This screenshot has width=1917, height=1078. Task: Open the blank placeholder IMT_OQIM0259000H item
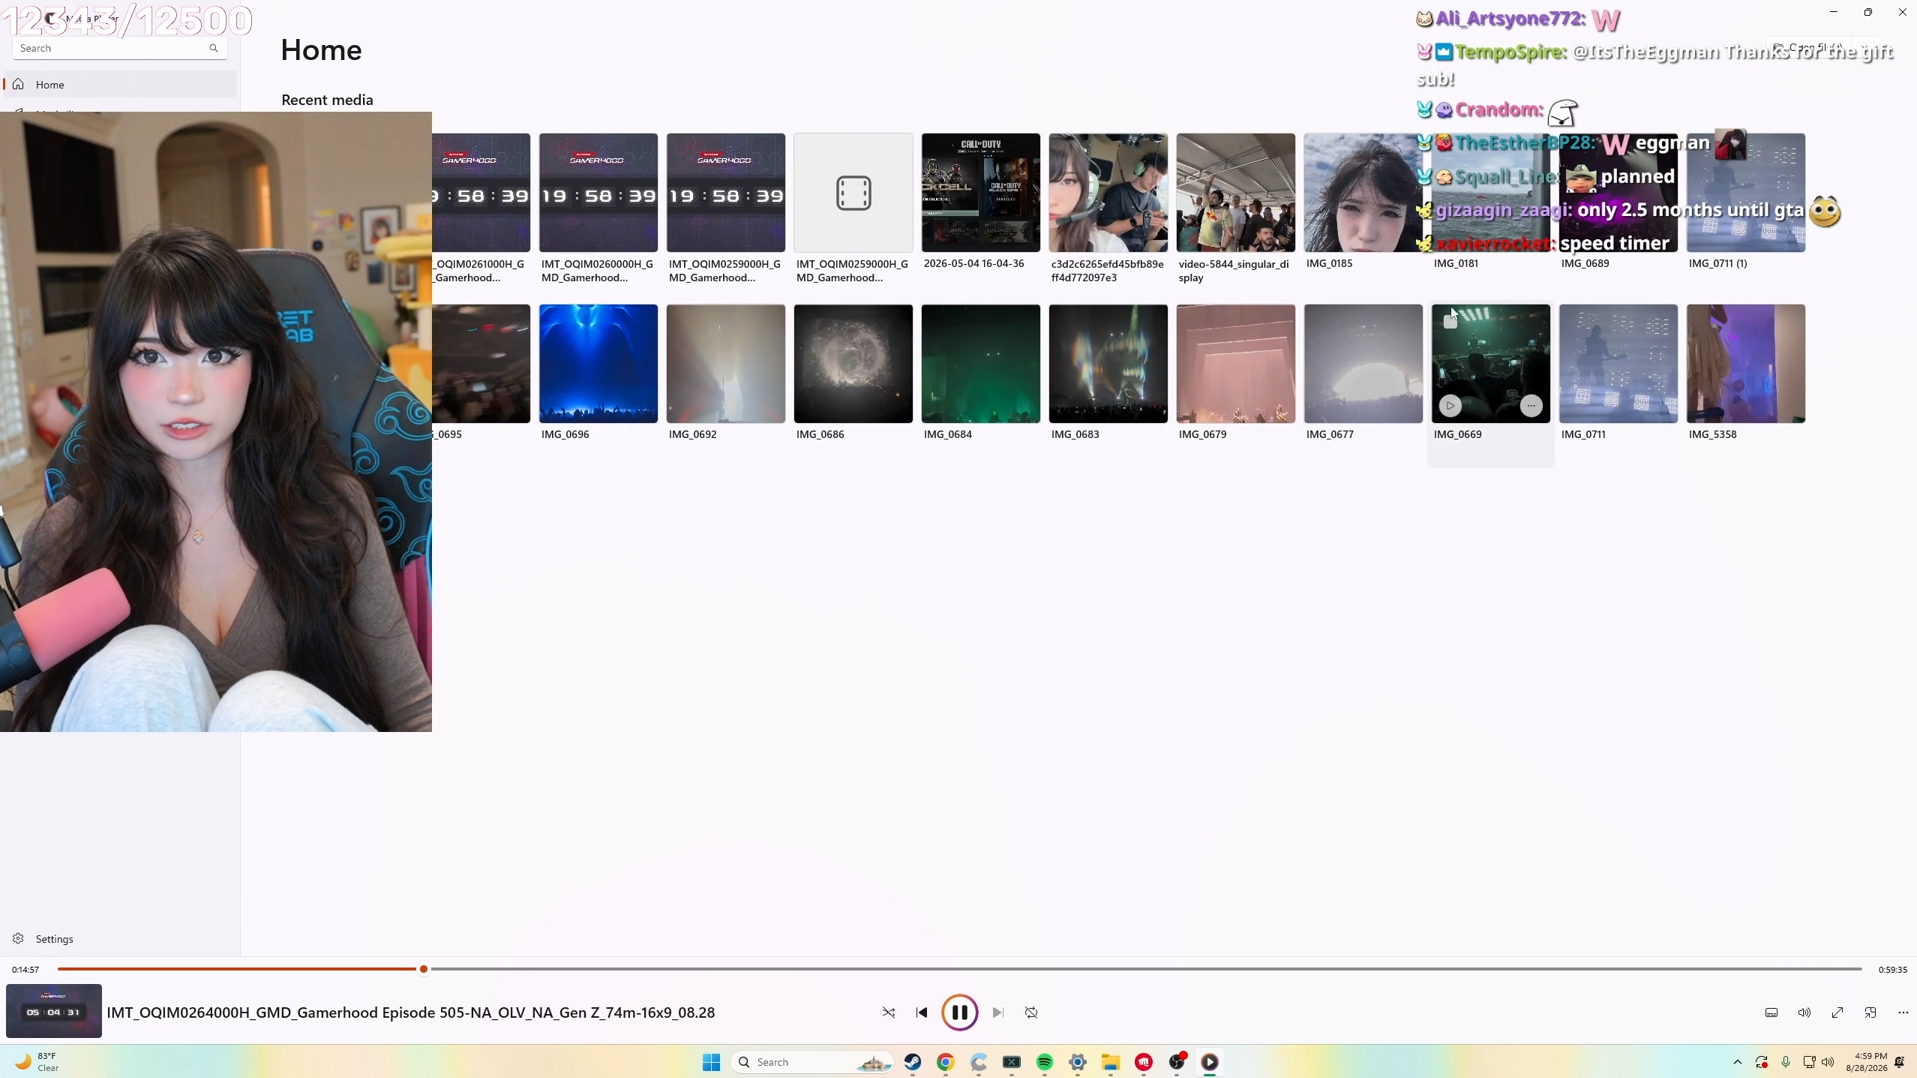click(x=853, y=192)
